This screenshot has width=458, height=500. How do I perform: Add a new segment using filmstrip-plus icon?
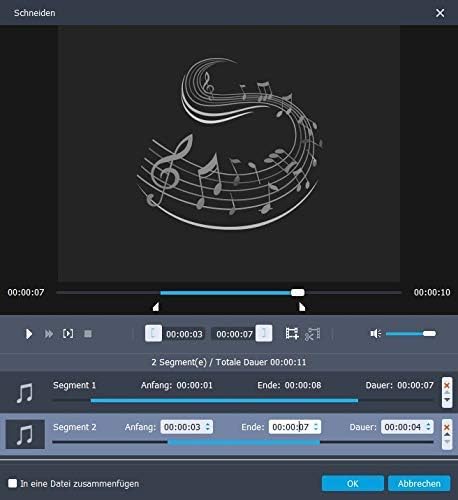[292, 334]
